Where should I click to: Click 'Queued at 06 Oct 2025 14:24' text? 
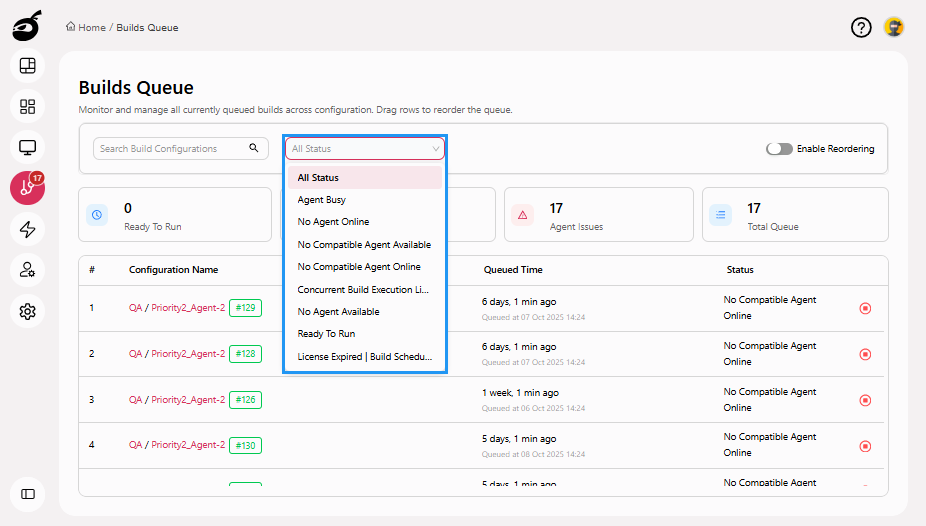[x=533, y=408]
